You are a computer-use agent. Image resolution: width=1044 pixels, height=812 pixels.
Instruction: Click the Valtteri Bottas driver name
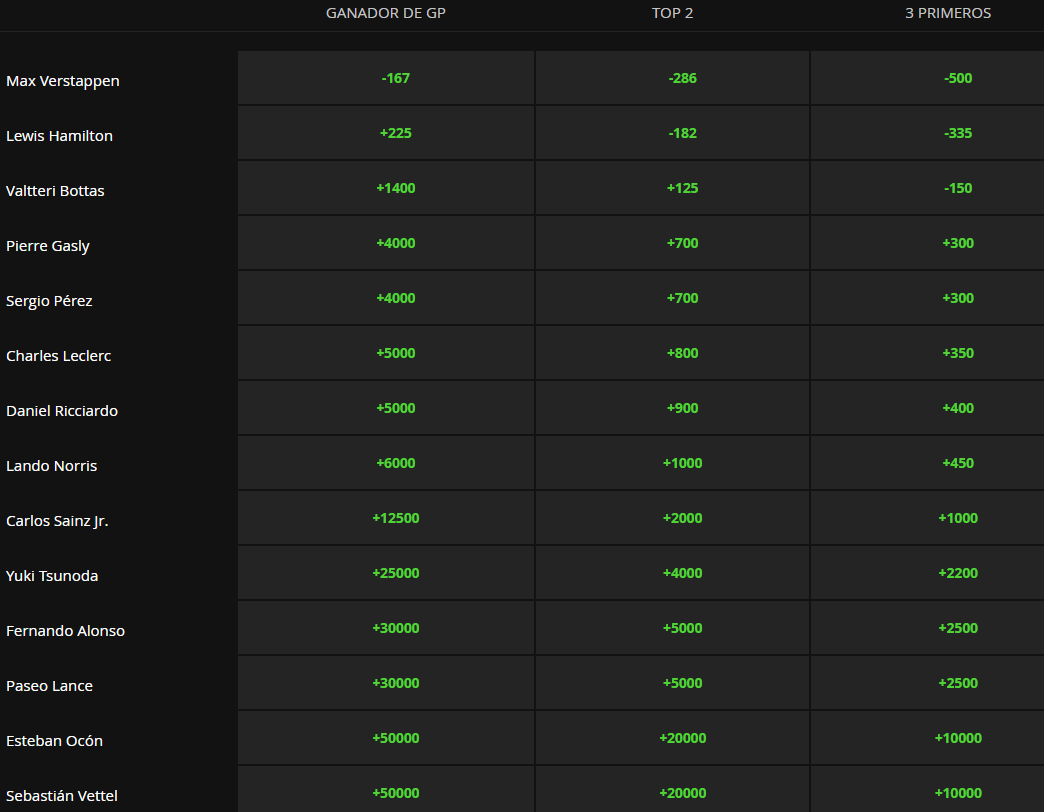coord(55,190)
